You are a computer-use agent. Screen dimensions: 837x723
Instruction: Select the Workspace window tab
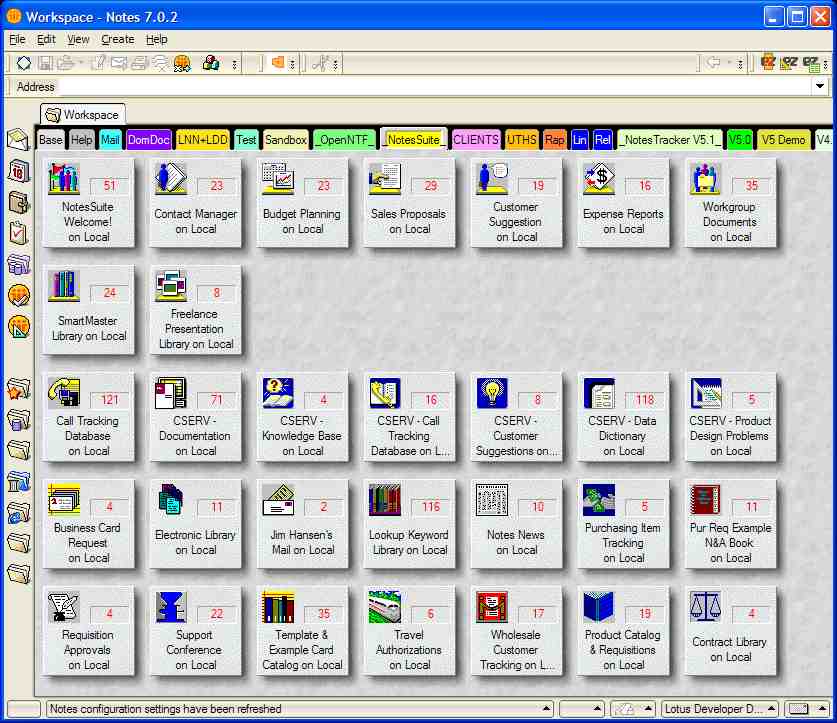click(x=83, y=114)
